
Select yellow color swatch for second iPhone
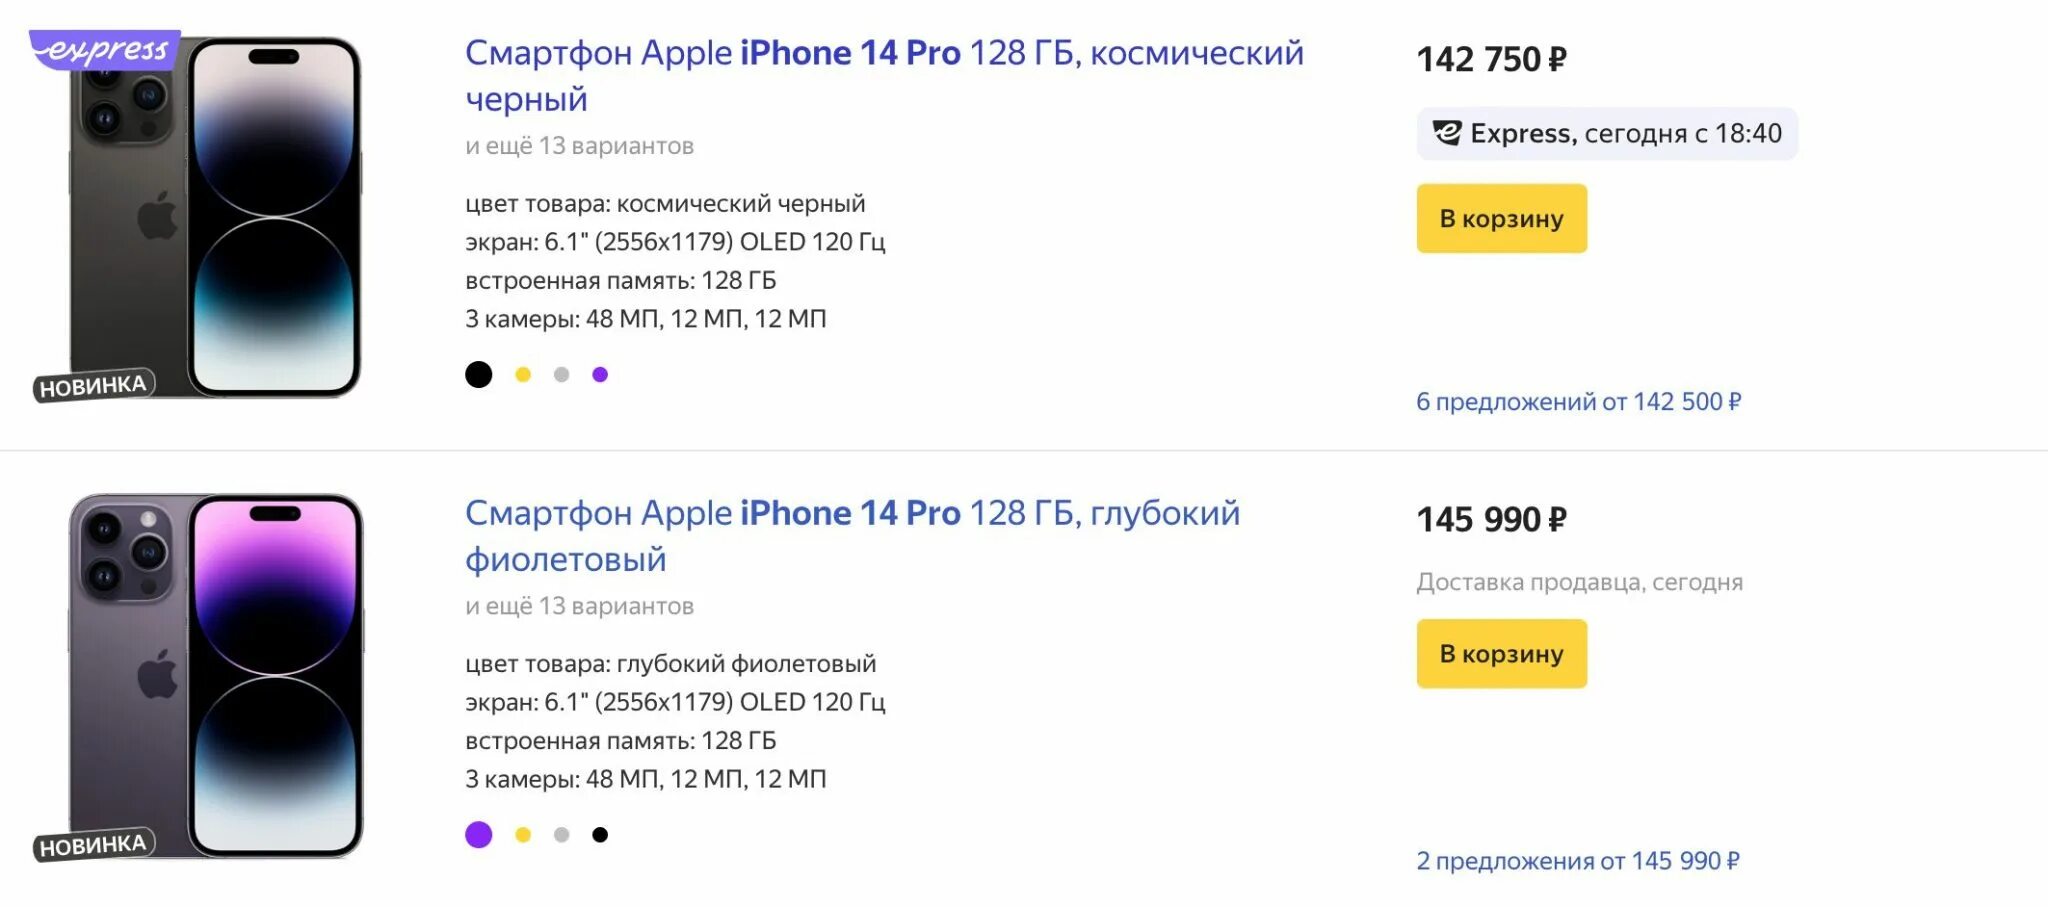tap(523, 835)
